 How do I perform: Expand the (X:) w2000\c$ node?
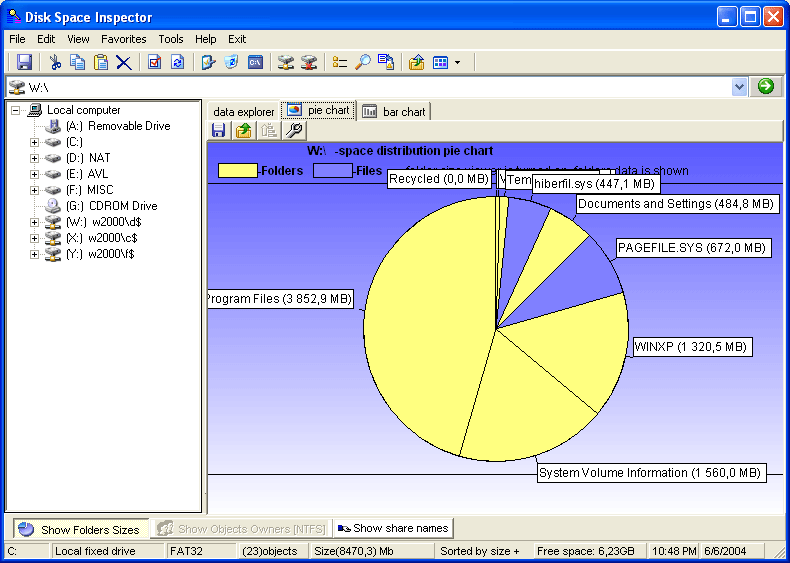34,238
